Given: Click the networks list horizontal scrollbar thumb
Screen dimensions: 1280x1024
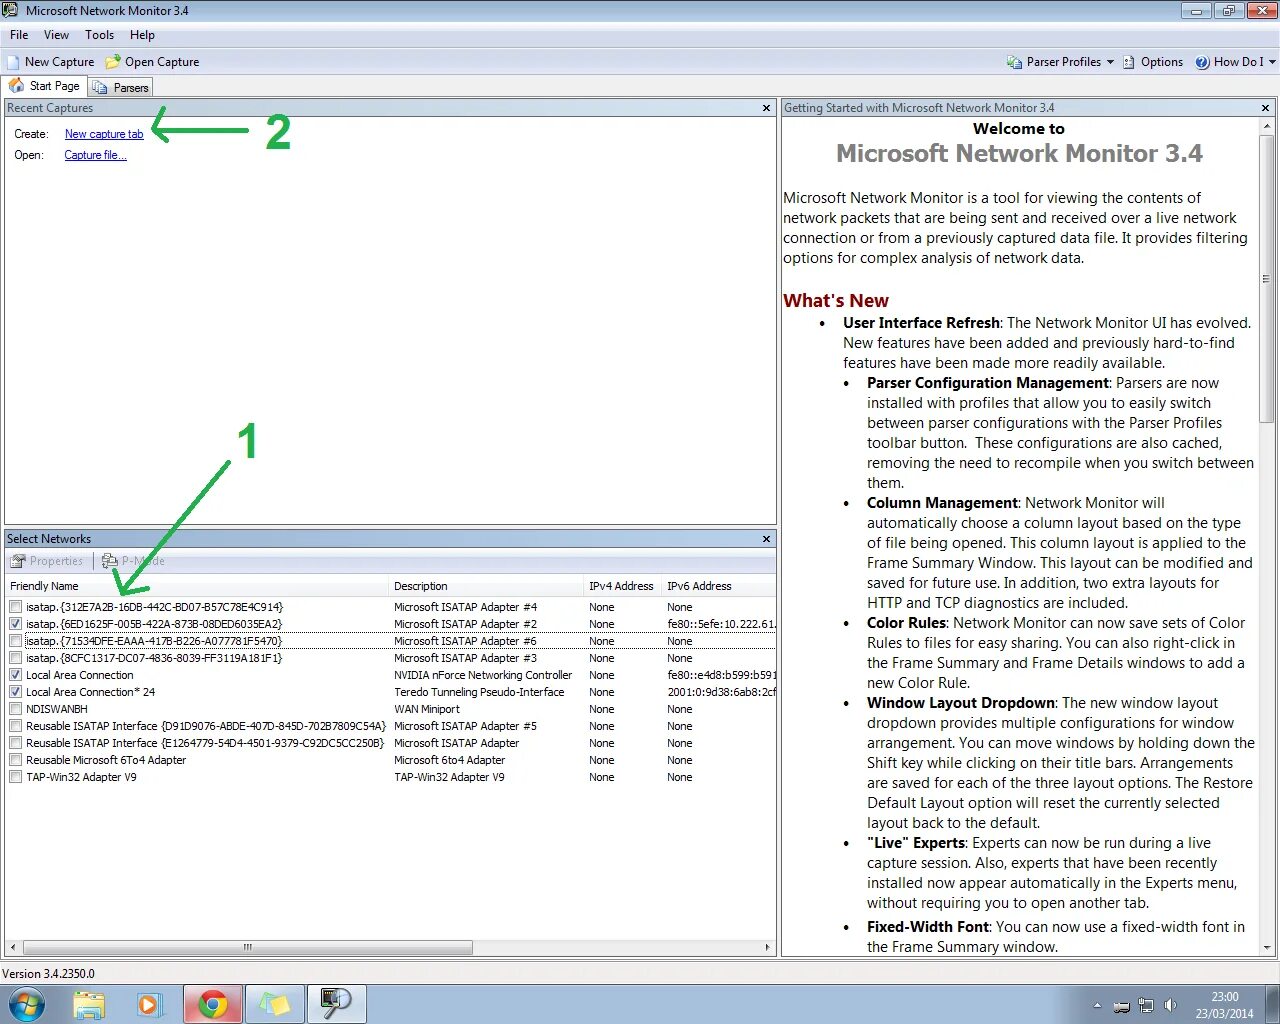Looking at the screenshot, I should pos(248,947).
